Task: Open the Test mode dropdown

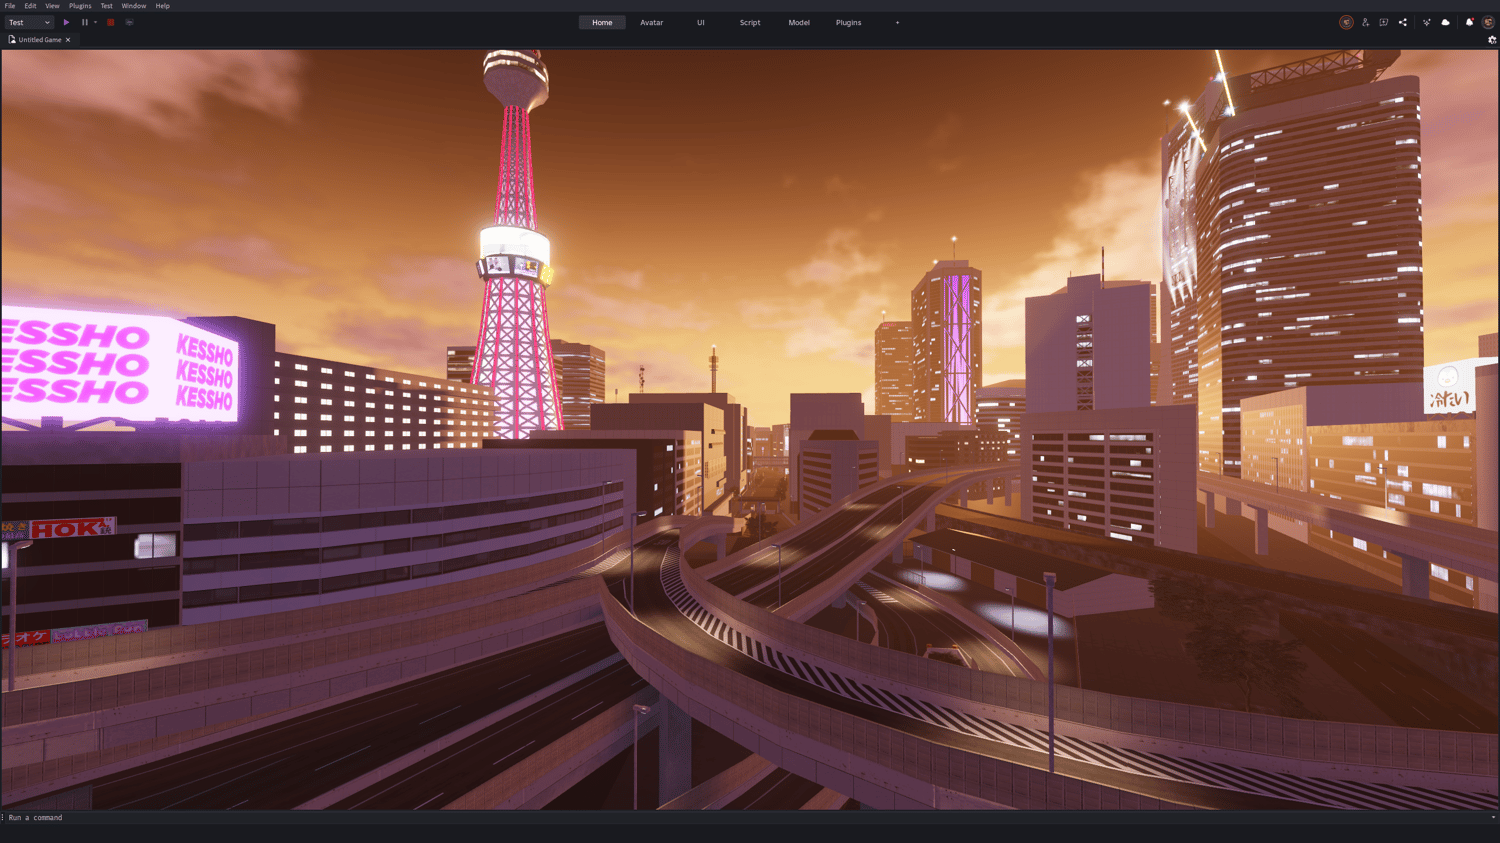Action: (29, 22)
